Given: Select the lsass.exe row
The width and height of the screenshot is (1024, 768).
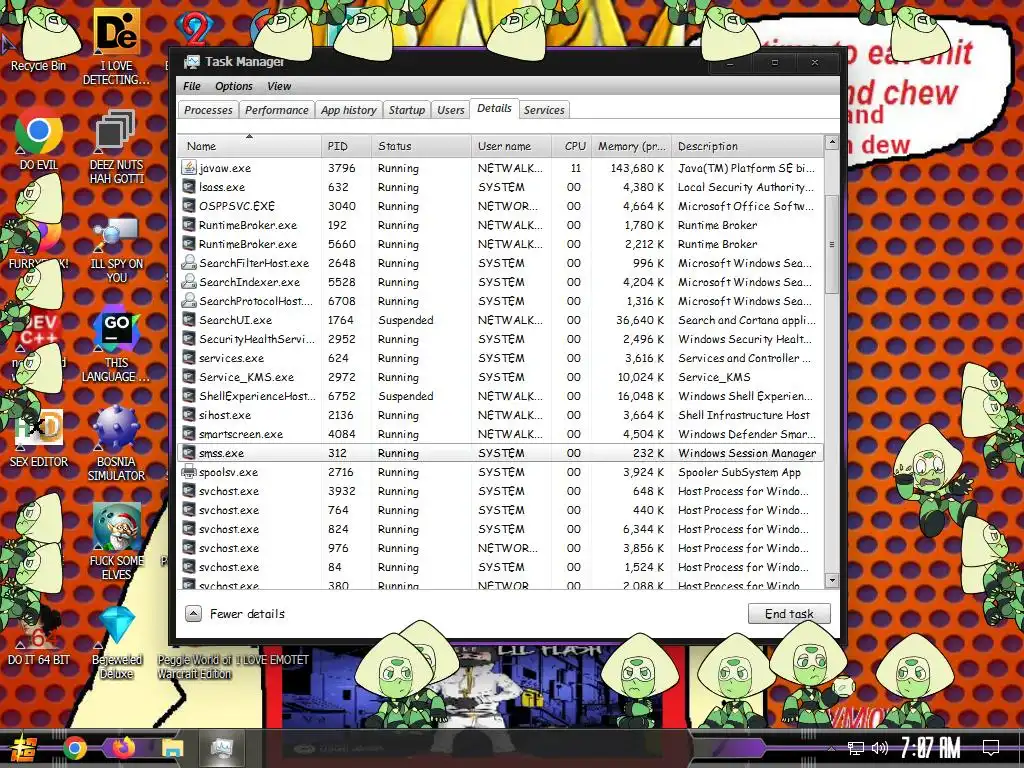Looking at the screenshot, I should 500,187.
